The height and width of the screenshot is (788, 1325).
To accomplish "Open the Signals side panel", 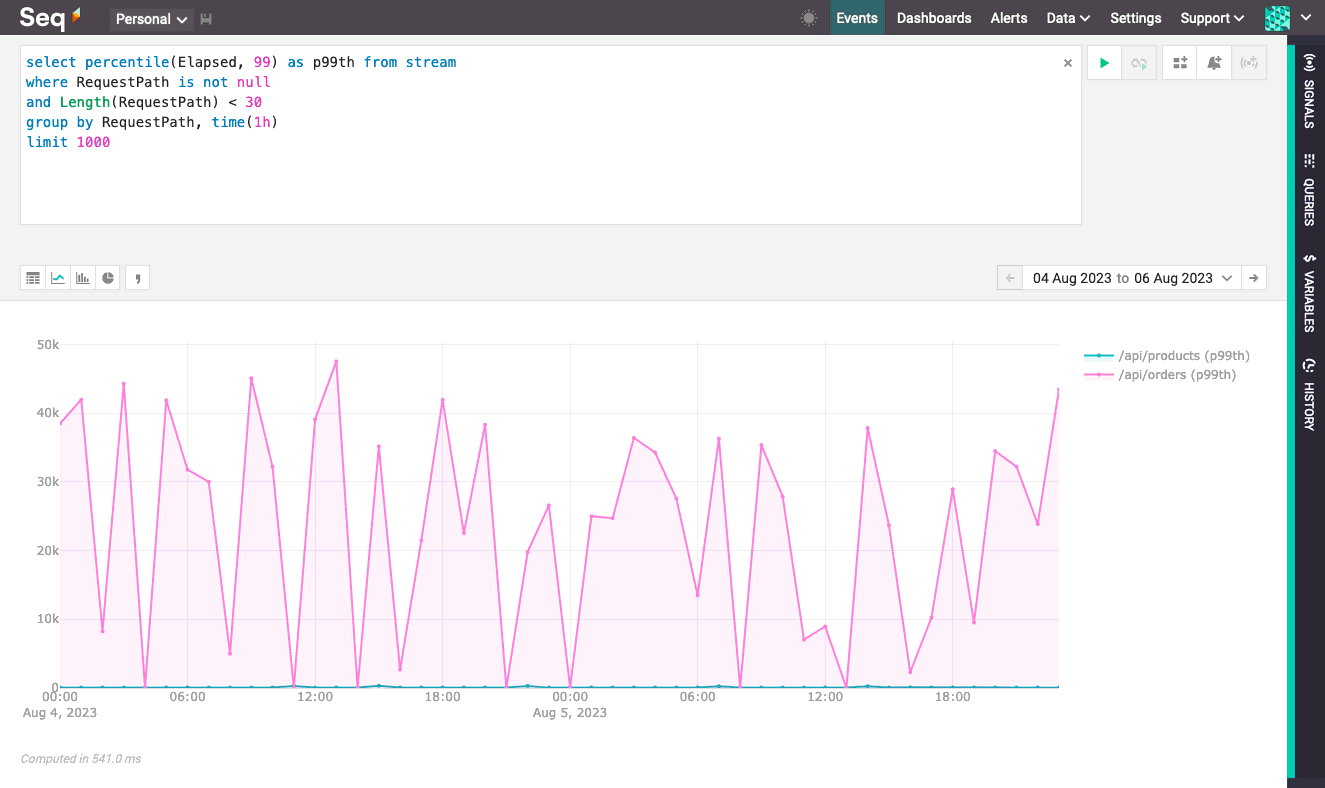I will [x=1309, y=91].
